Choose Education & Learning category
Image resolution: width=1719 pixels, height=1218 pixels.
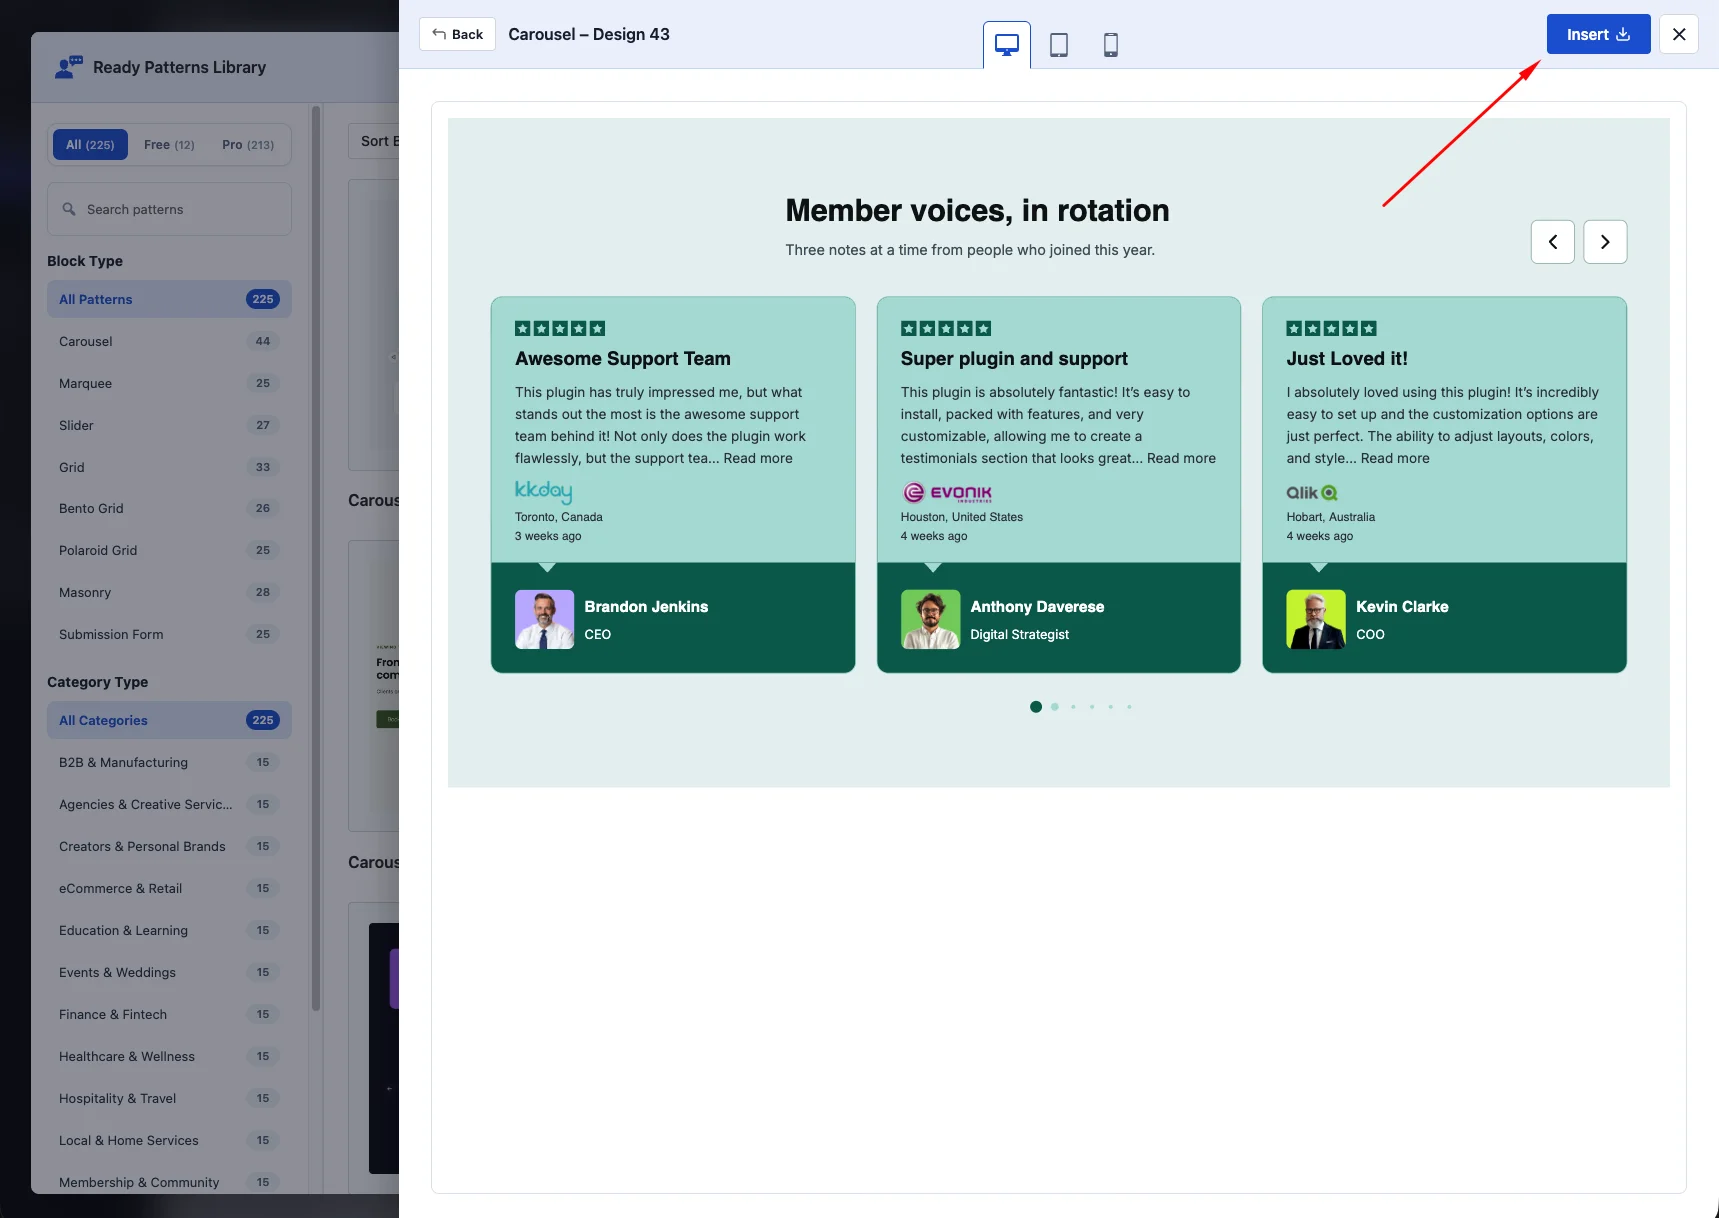pos(169,930)
